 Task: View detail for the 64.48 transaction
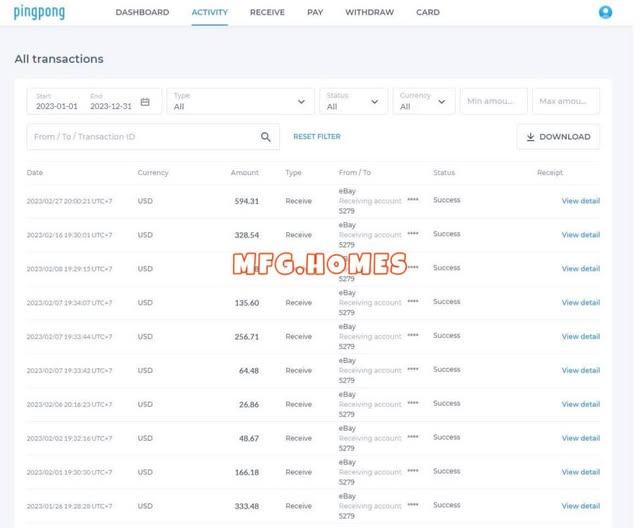[x=580, y=370]
